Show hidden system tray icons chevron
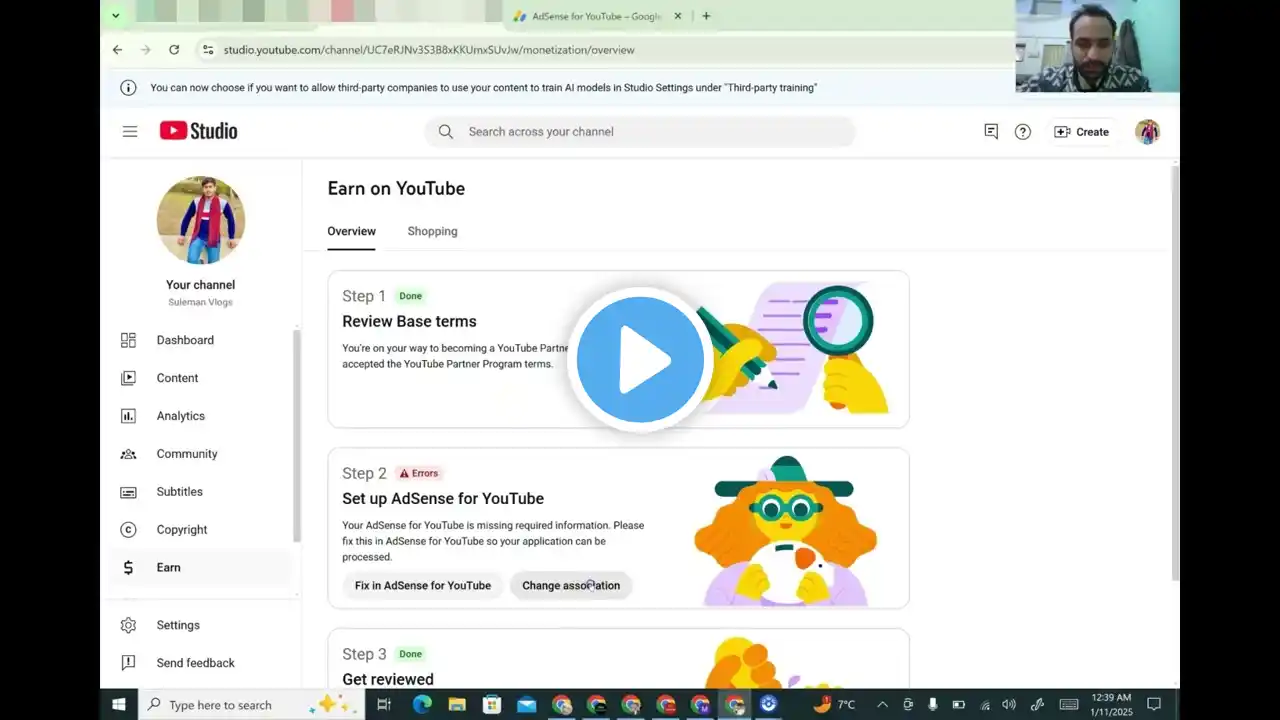Screen dimensions: 1280x720 pos(882,704)
